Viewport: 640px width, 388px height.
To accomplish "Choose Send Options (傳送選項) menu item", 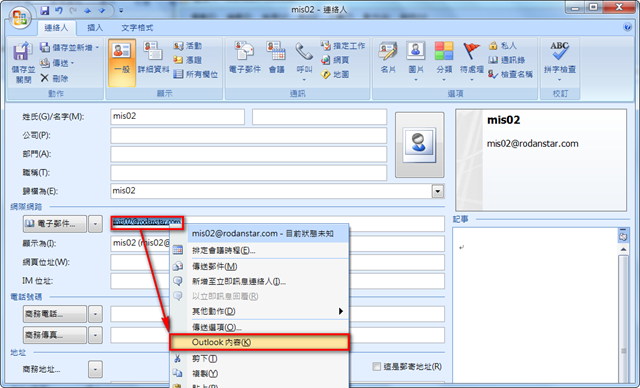I will pos(260,327).
